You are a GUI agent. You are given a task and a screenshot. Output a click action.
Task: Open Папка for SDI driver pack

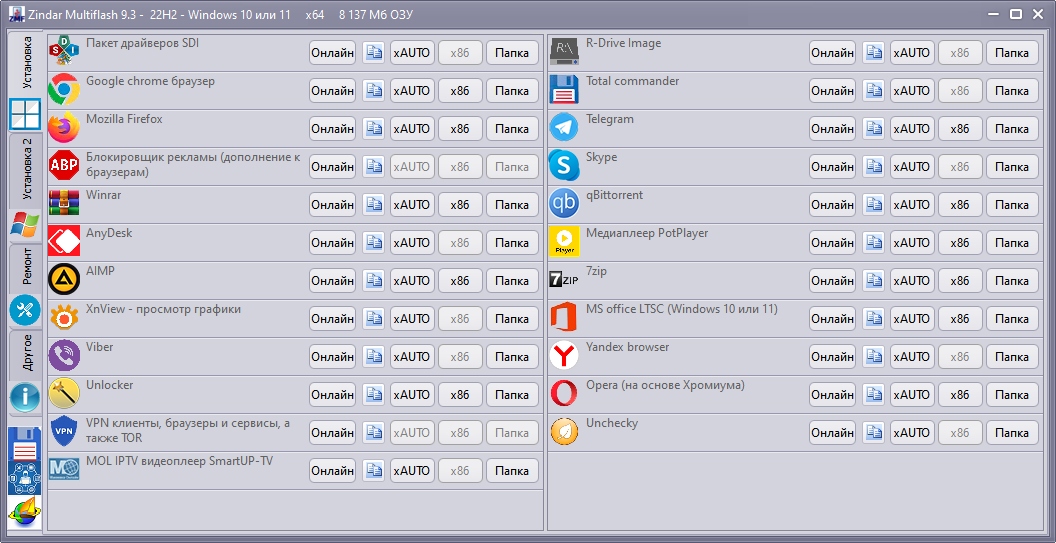(513, 53)
